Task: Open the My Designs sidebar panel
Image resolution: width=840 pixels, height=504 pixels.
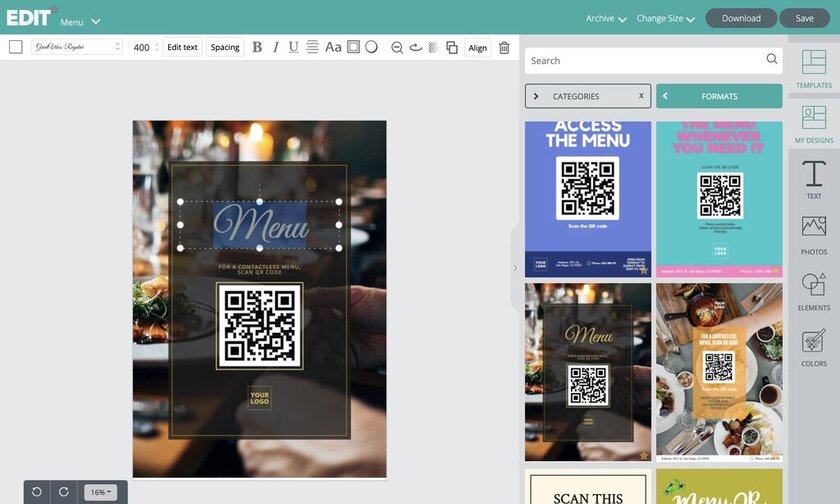Action: 814,124
